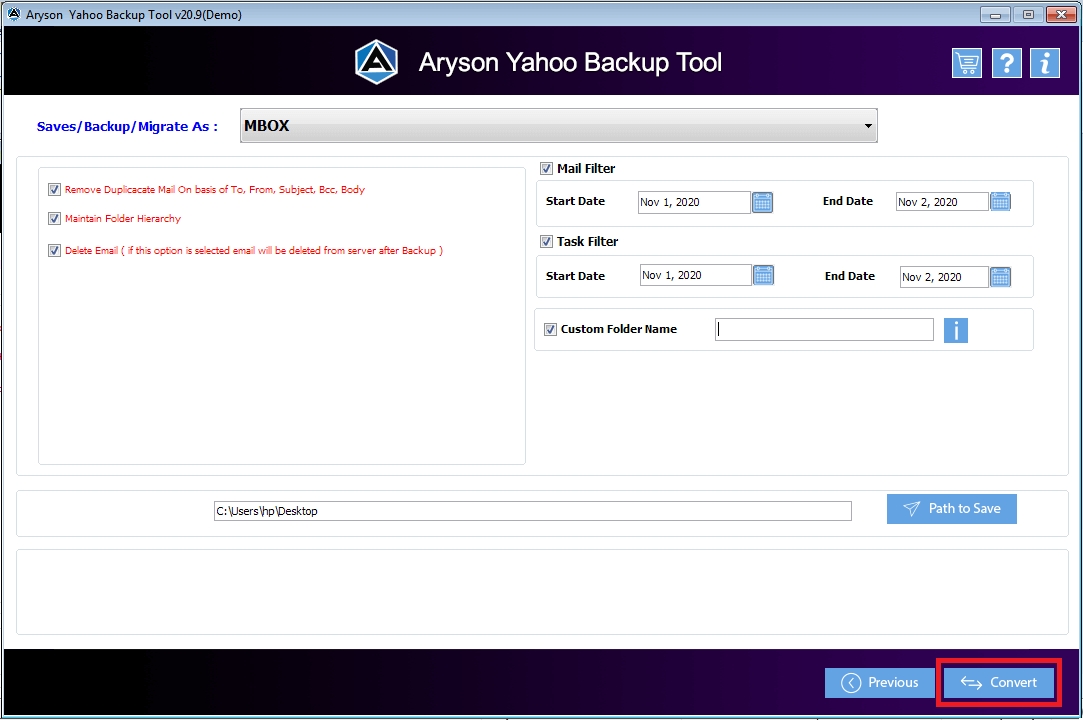Open the Saves/Backup/Migrate As dropdown
Screen dimensions: 1083x720
558,125
